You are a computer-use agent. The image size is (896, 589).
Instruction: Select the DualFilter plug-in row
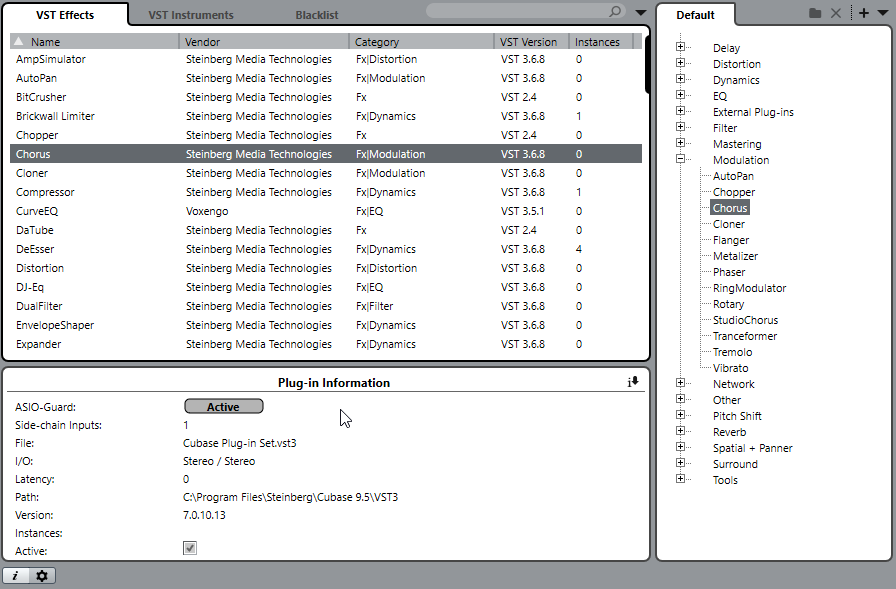tap(326, 306)
